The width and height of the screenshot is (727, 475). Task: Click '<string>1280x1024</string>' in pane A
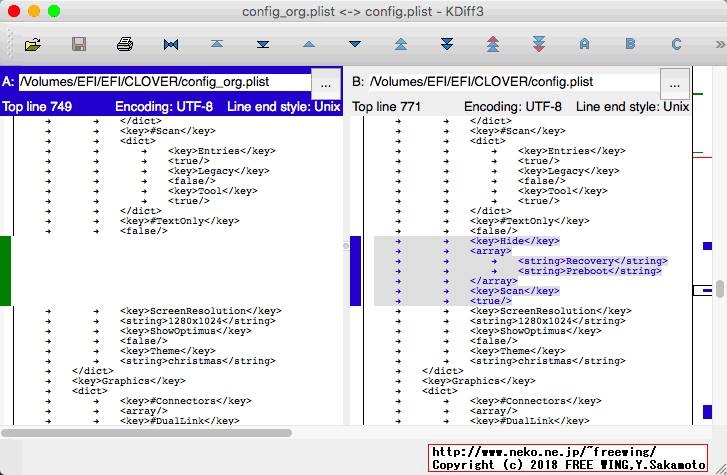(x=198, y=321)
